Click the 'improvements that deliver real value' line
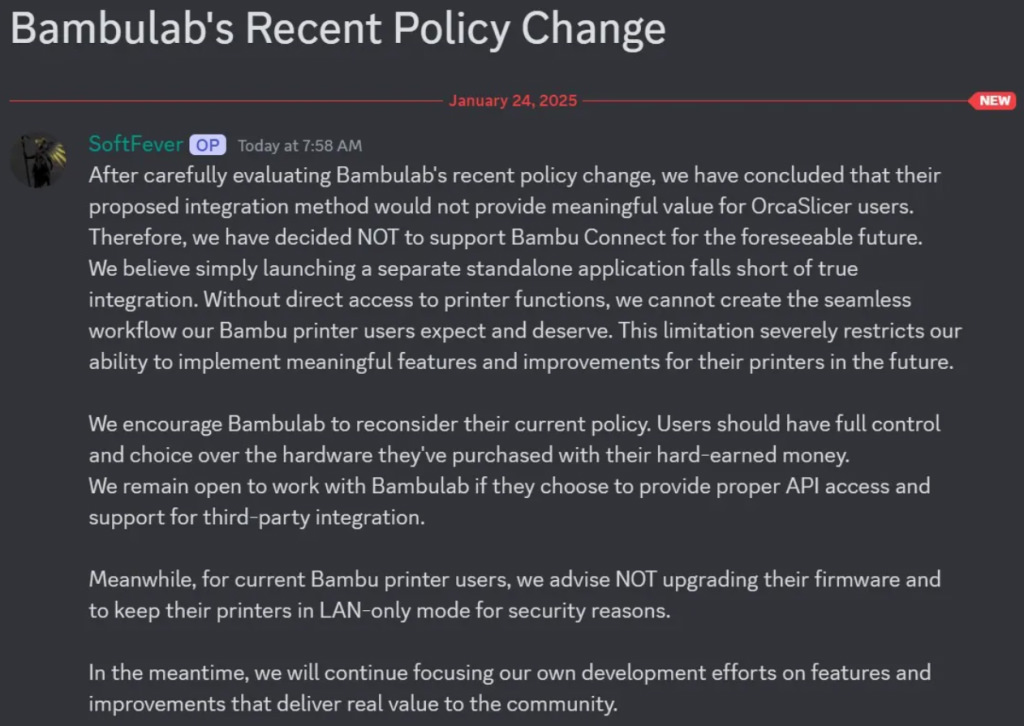 pos(353,704)
